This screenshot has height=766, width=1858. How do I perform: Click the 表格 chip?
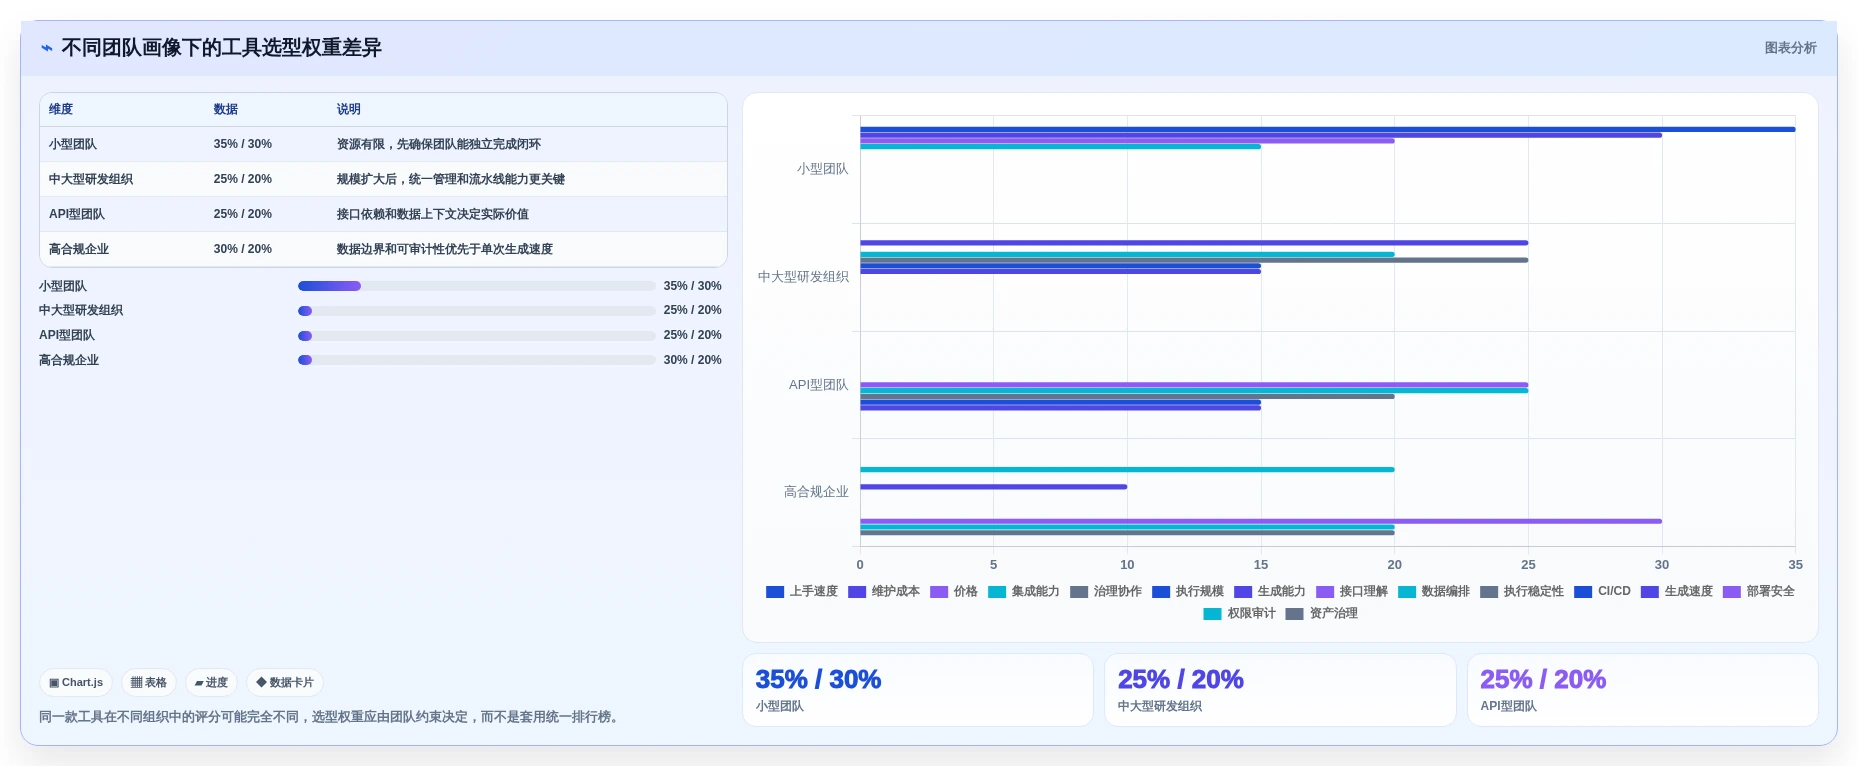click(149, 683)
